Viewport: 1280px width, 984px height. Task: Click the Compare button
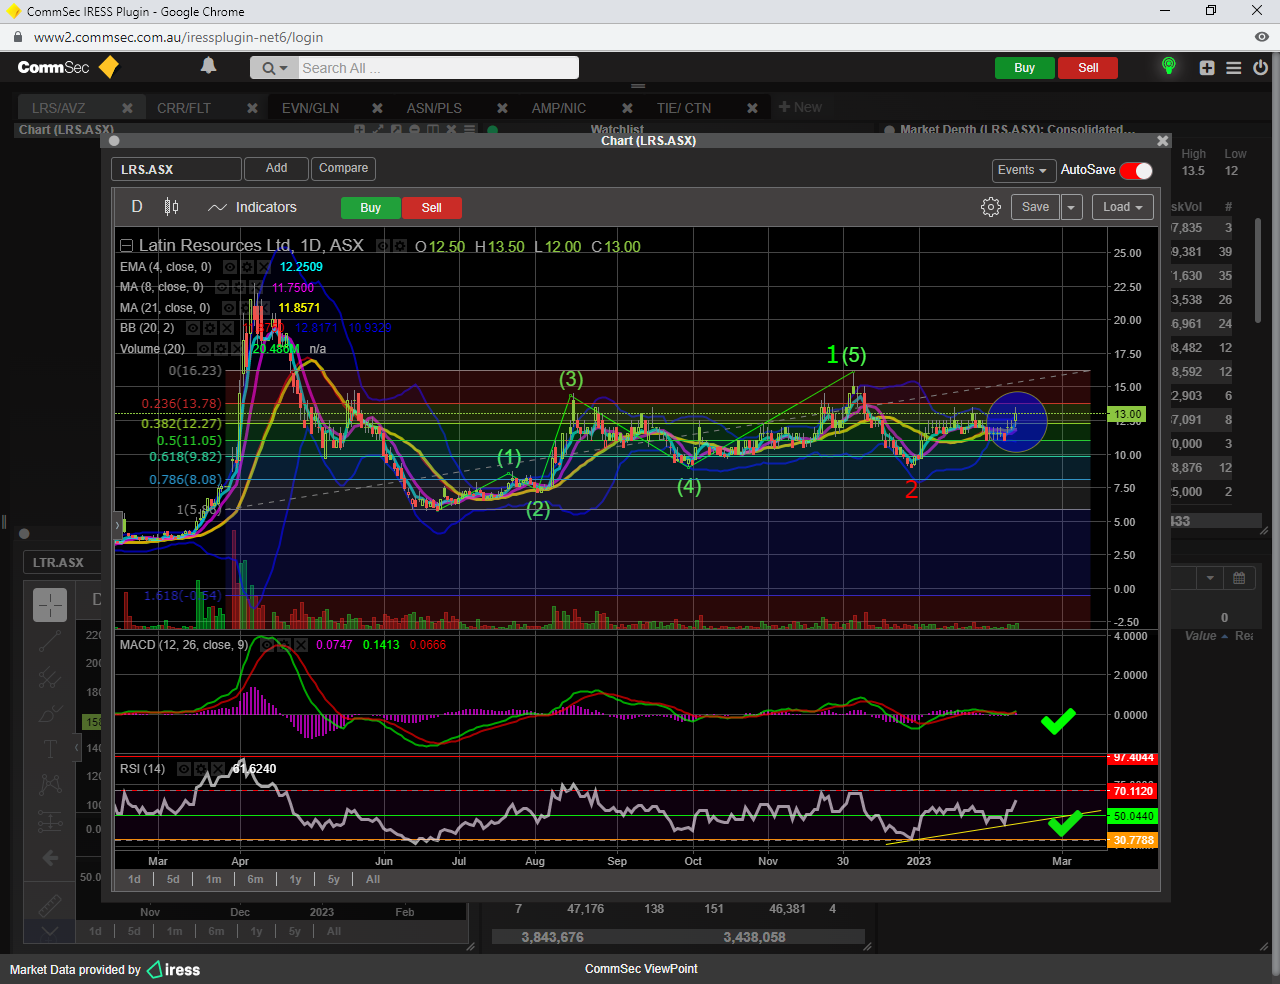point(343,169)
